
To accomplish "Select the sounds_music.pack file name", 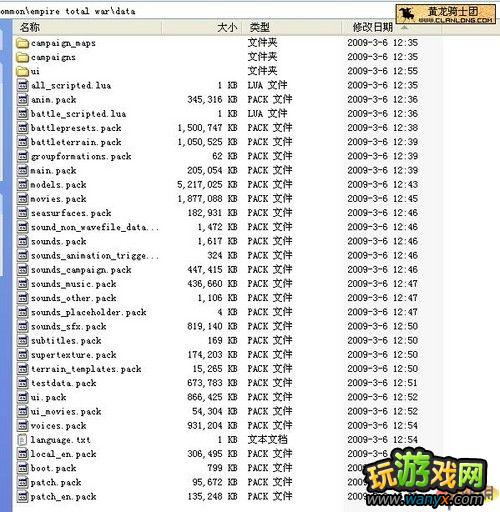I will 74,284.
